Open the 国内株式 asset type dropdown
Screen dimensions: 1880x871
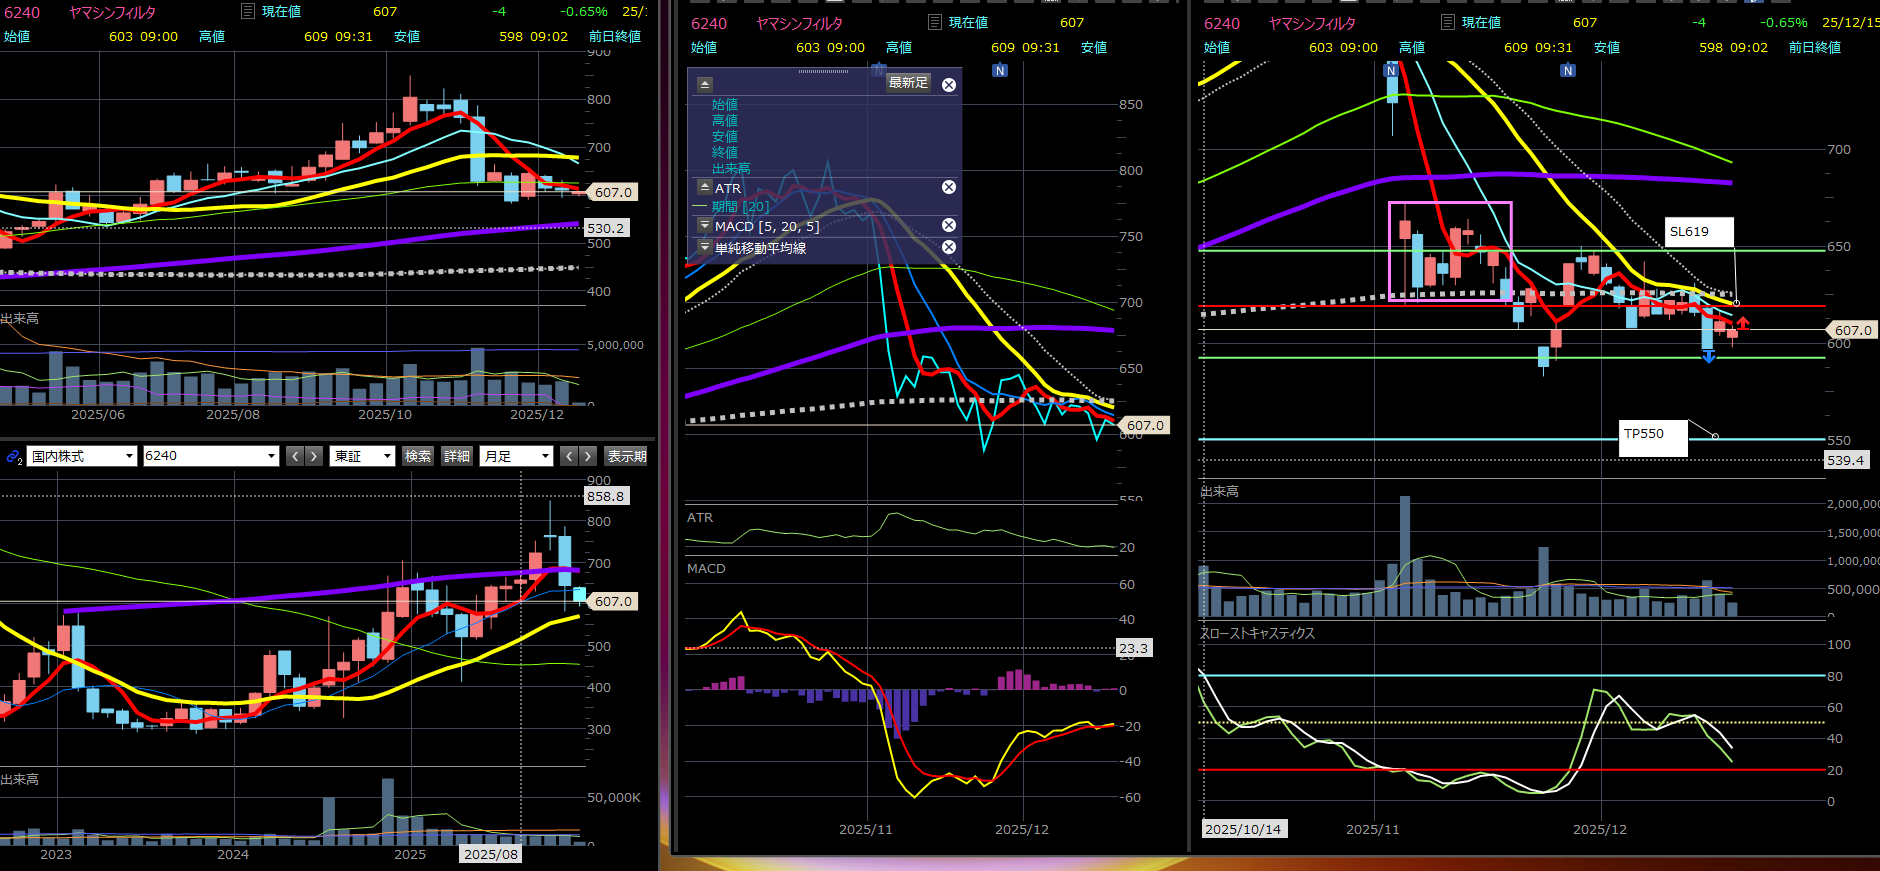click(x=81, y=456)
